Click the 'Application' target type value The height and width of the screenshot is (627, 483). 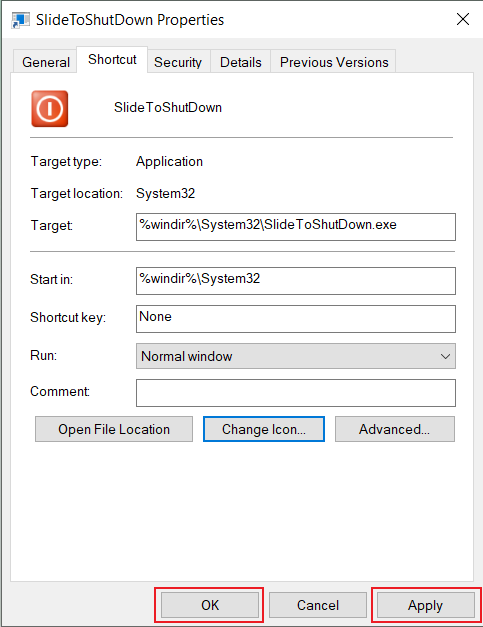tap(169, 162)
